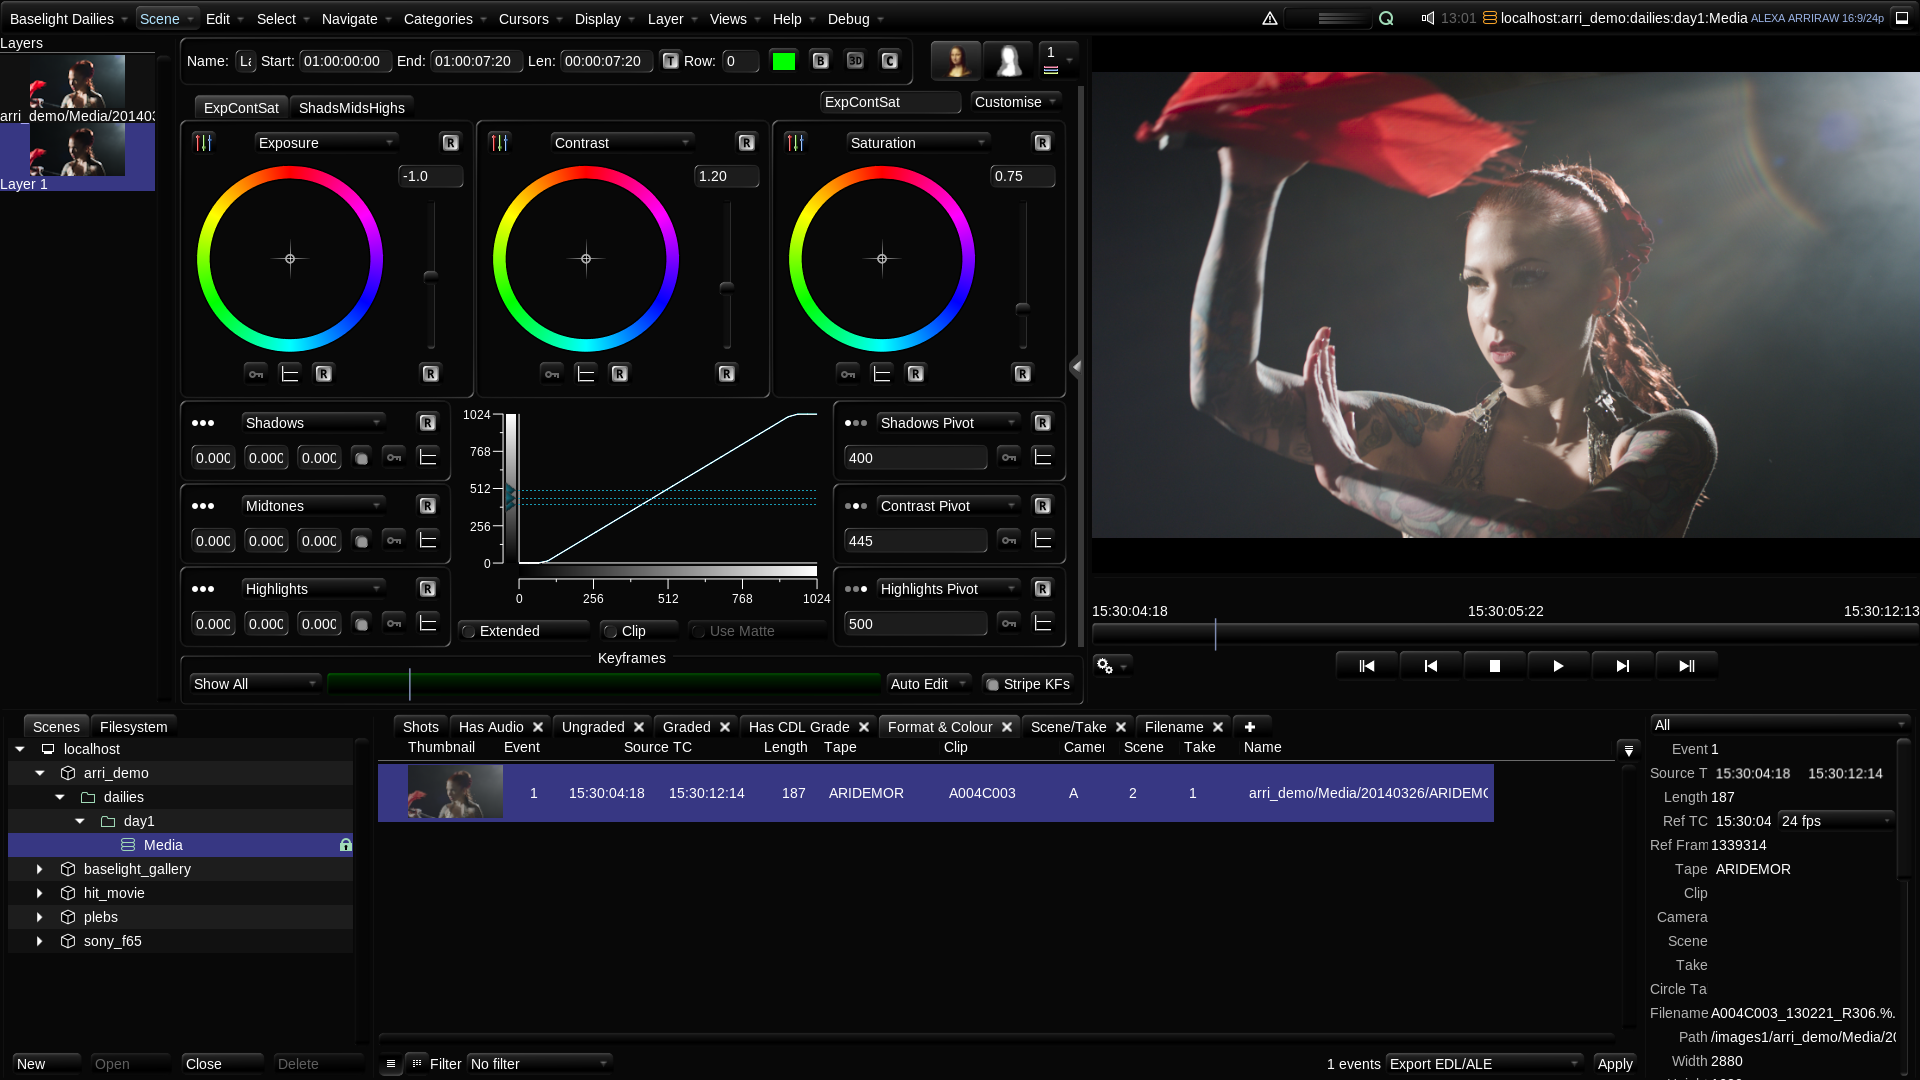Toggle Shadows gang button
Image resolution: width=1920 pixels, height=1080 pixels.
point(361,458)
